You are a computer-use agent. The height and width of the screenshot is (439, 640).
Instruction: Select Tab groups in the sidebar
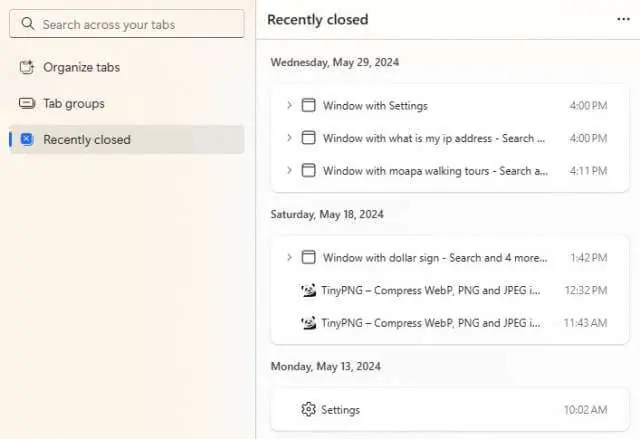point(127,104)
